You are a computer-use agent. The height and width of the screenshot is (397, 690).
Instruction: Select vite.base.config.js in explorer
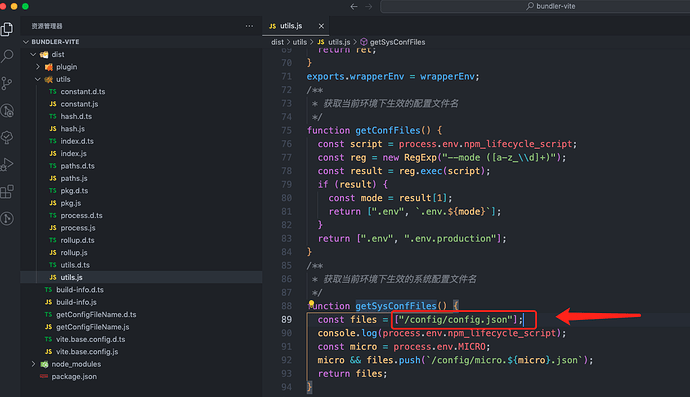tap(87, 352)
